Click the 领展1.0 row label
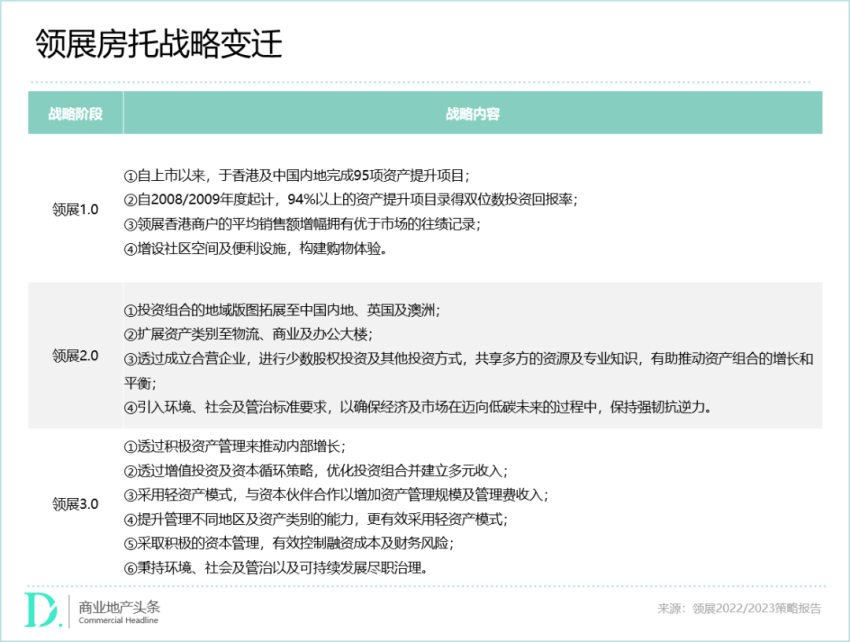 [75, 209]
